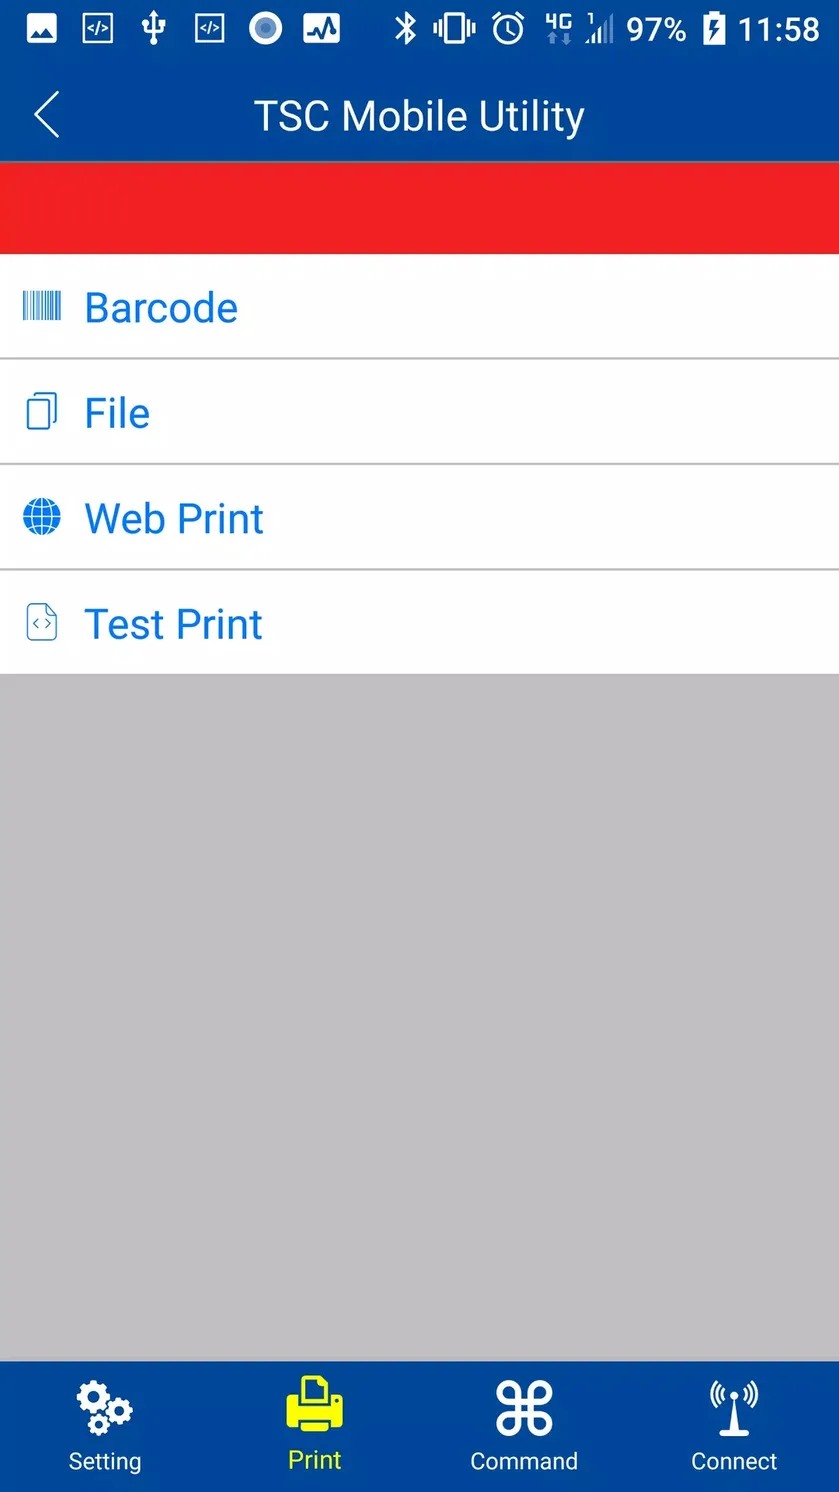Choose the Web Print label
The height and width of the screenshot is (1492, 839).
174,519
